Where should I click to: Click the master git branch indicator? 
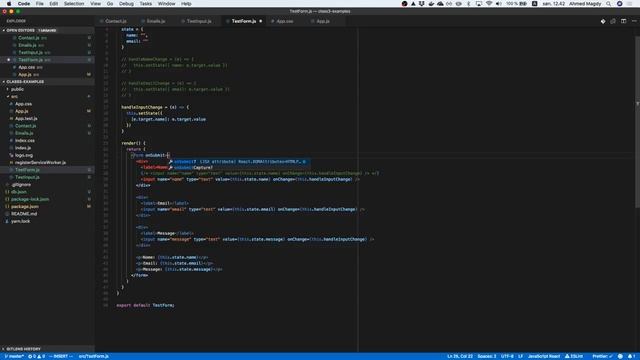pos(14,356)
